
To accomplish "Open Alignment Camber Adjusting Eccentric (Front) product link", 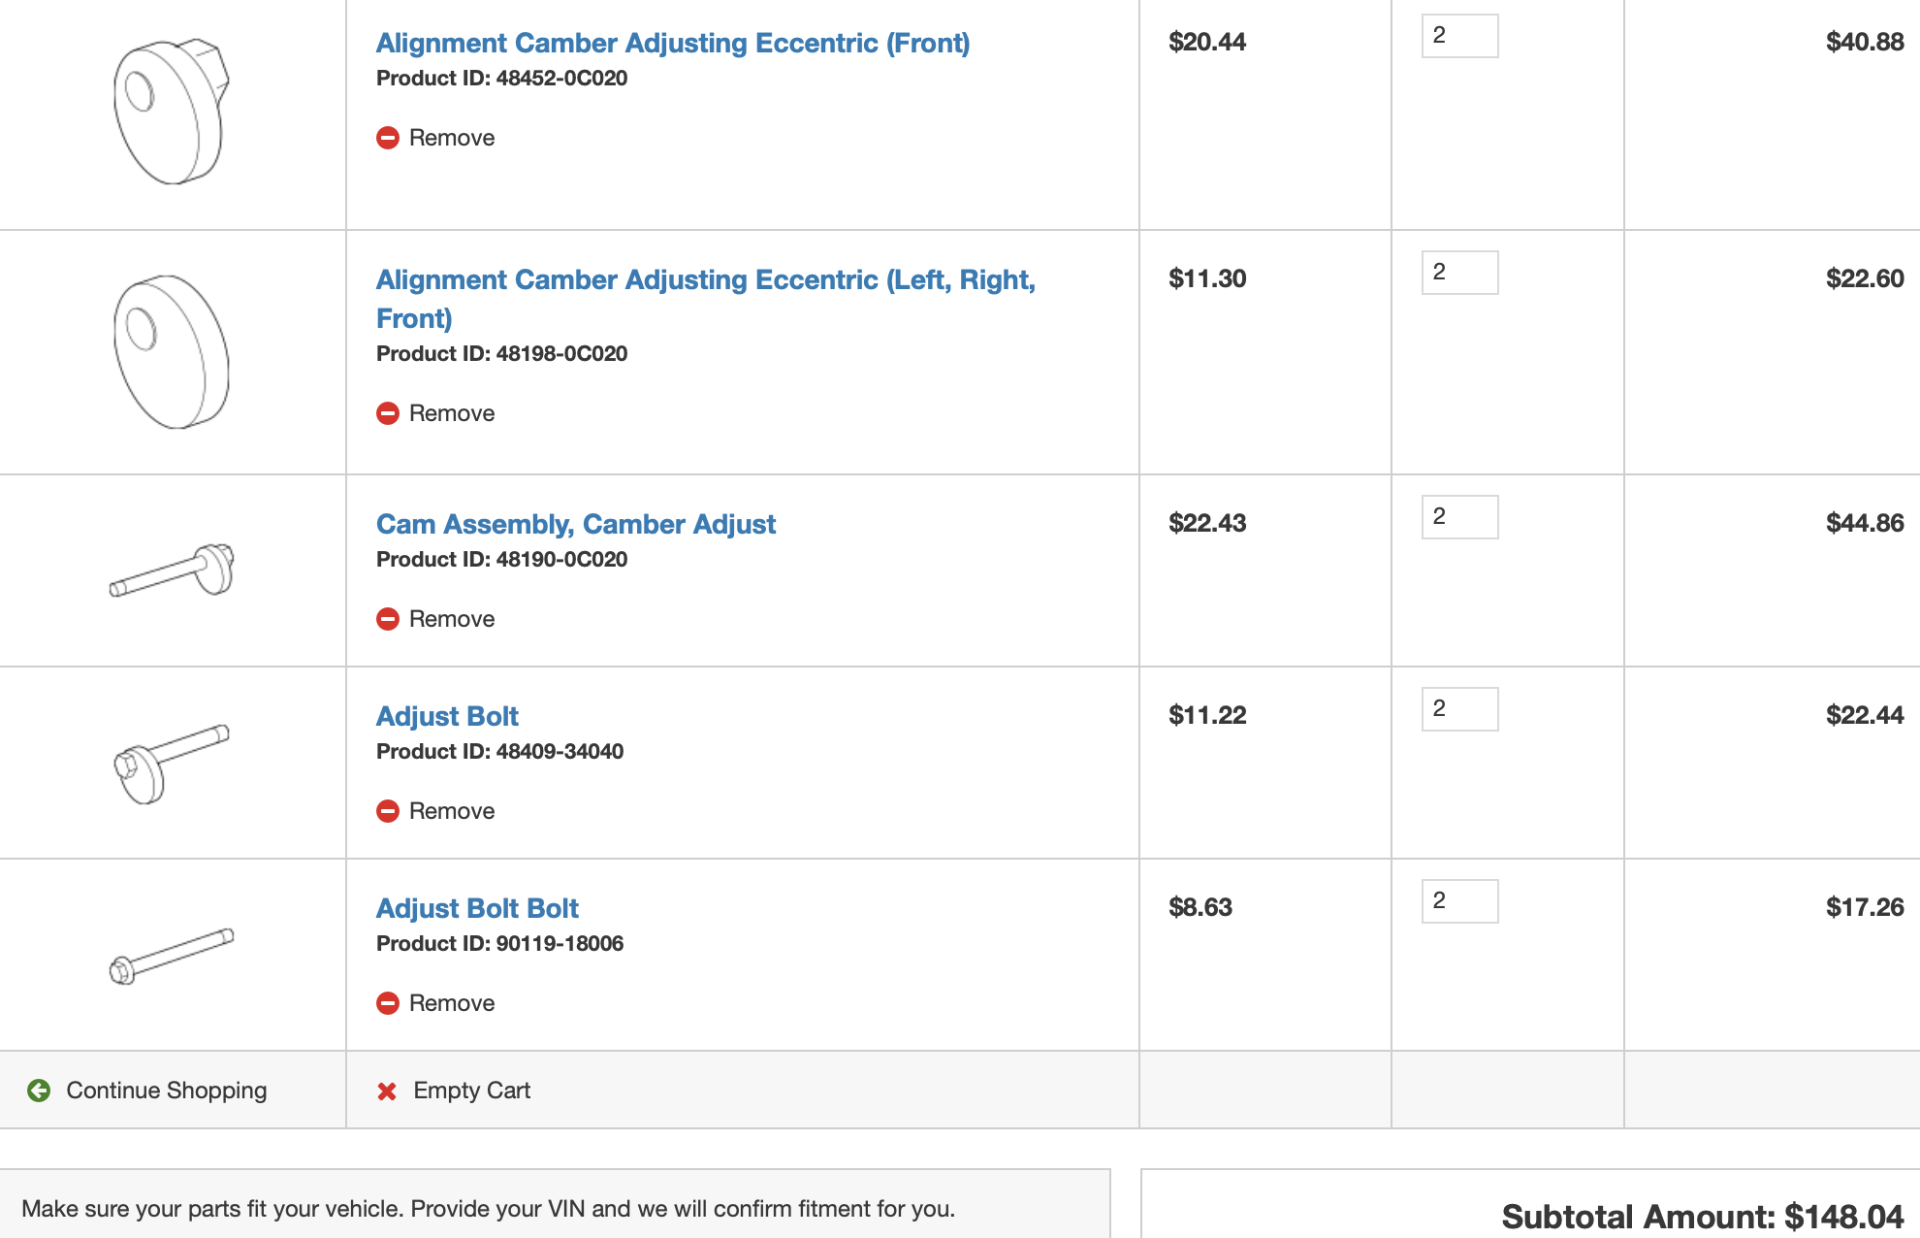I will click(672, 43).
